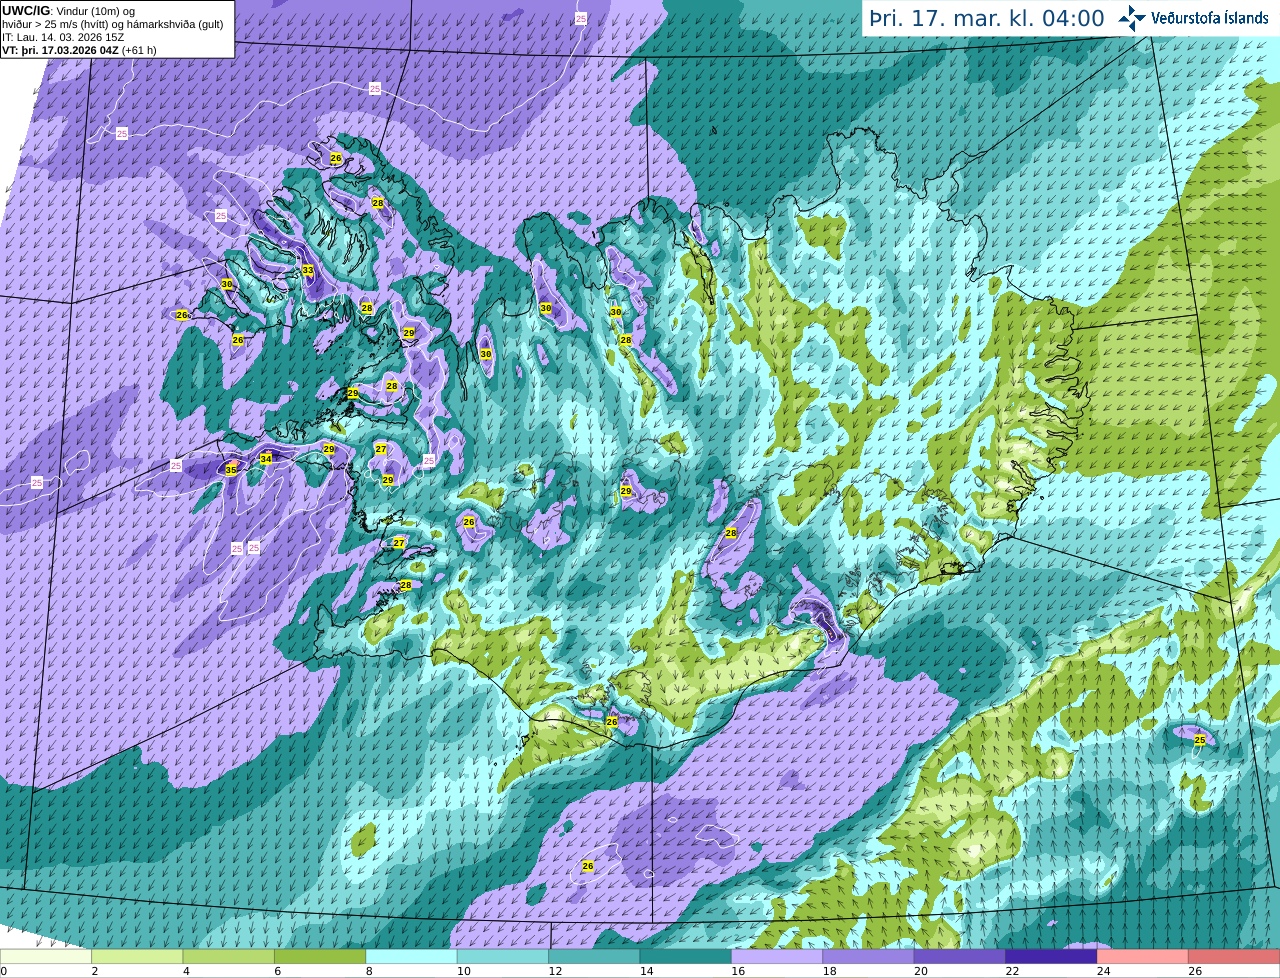The height and width of the screenshot is (978, 1280).
Task: Pick the darker purple 20–22 m/s legend swatch
Action: (960, 956)
